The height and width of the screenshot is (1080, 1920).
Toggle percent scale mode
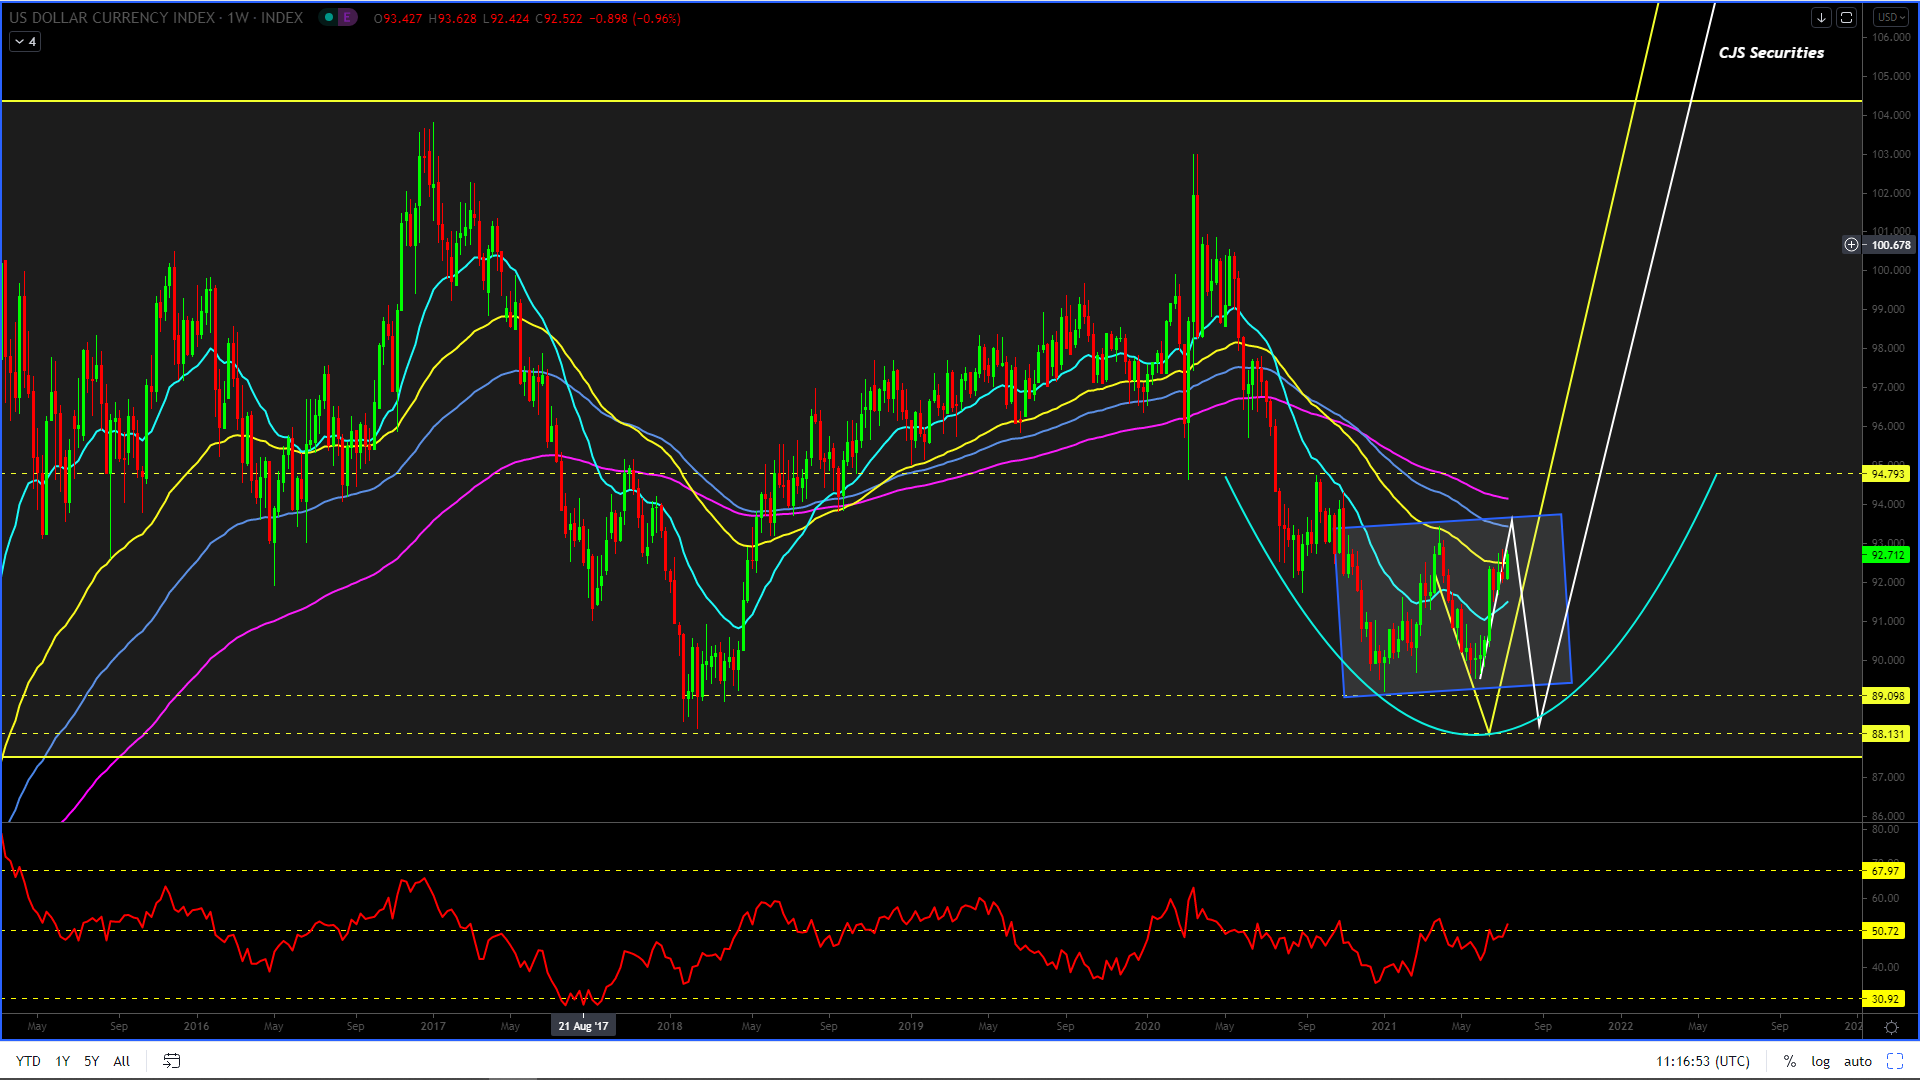click(x=1789, y=1061)
